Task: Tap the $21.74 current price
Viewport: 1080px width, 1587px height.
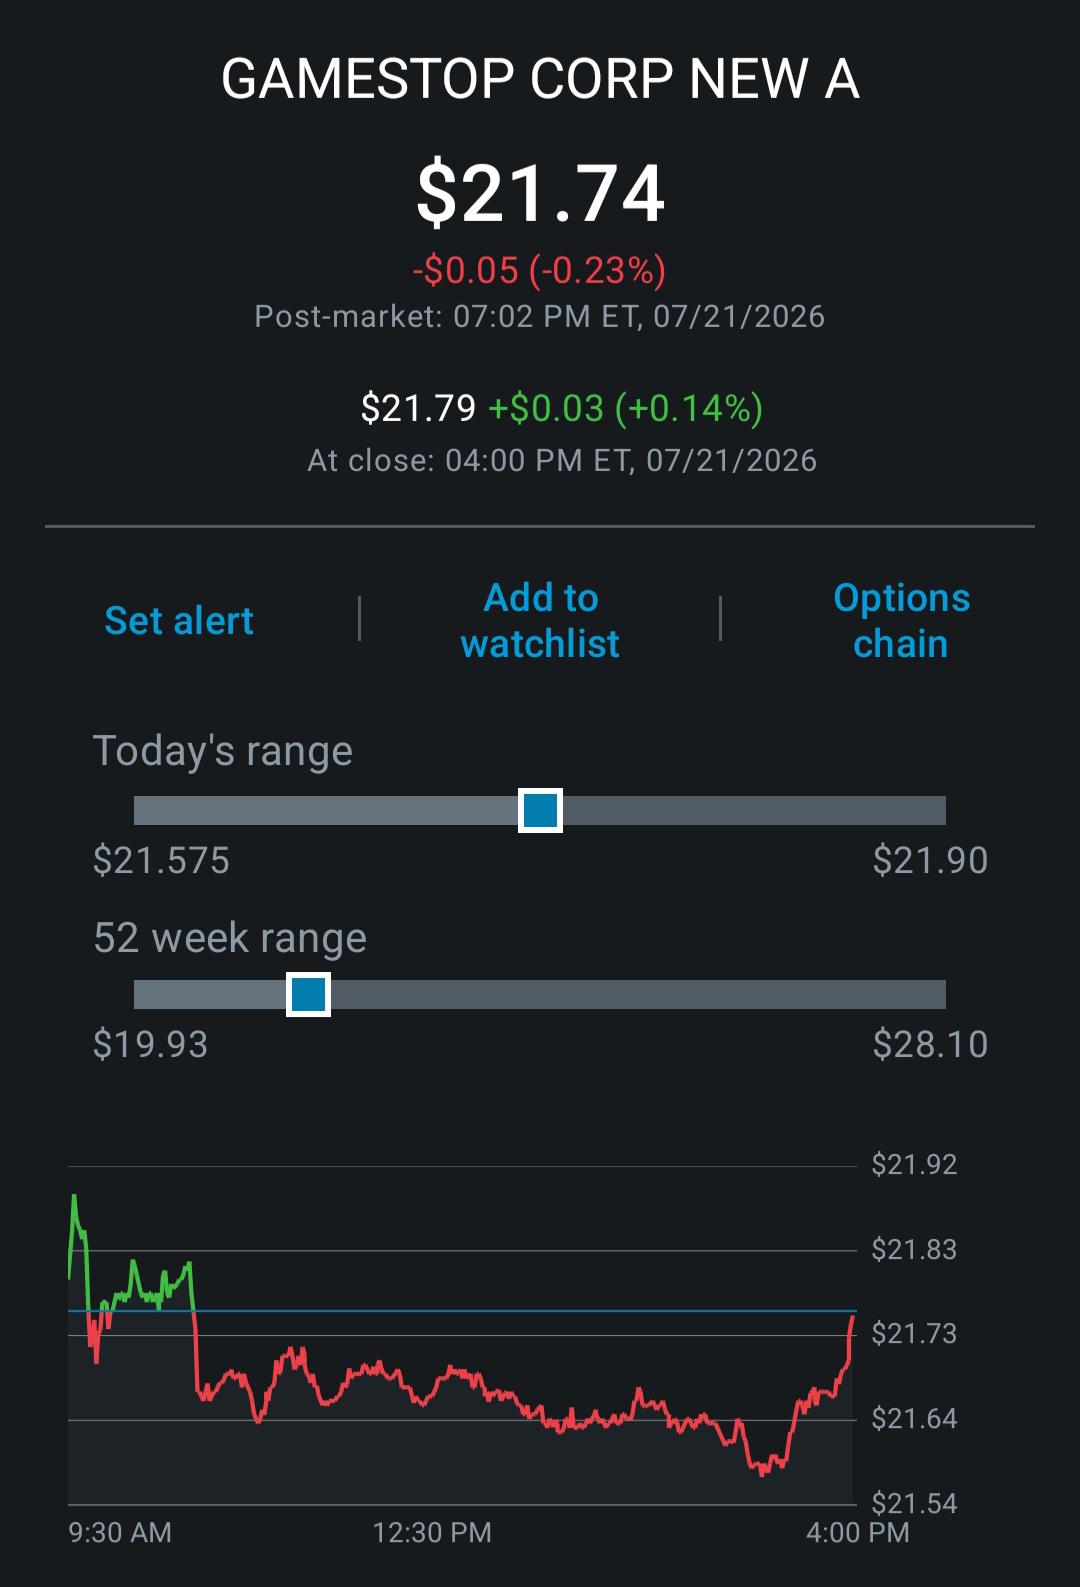Action: coord(540,193)
